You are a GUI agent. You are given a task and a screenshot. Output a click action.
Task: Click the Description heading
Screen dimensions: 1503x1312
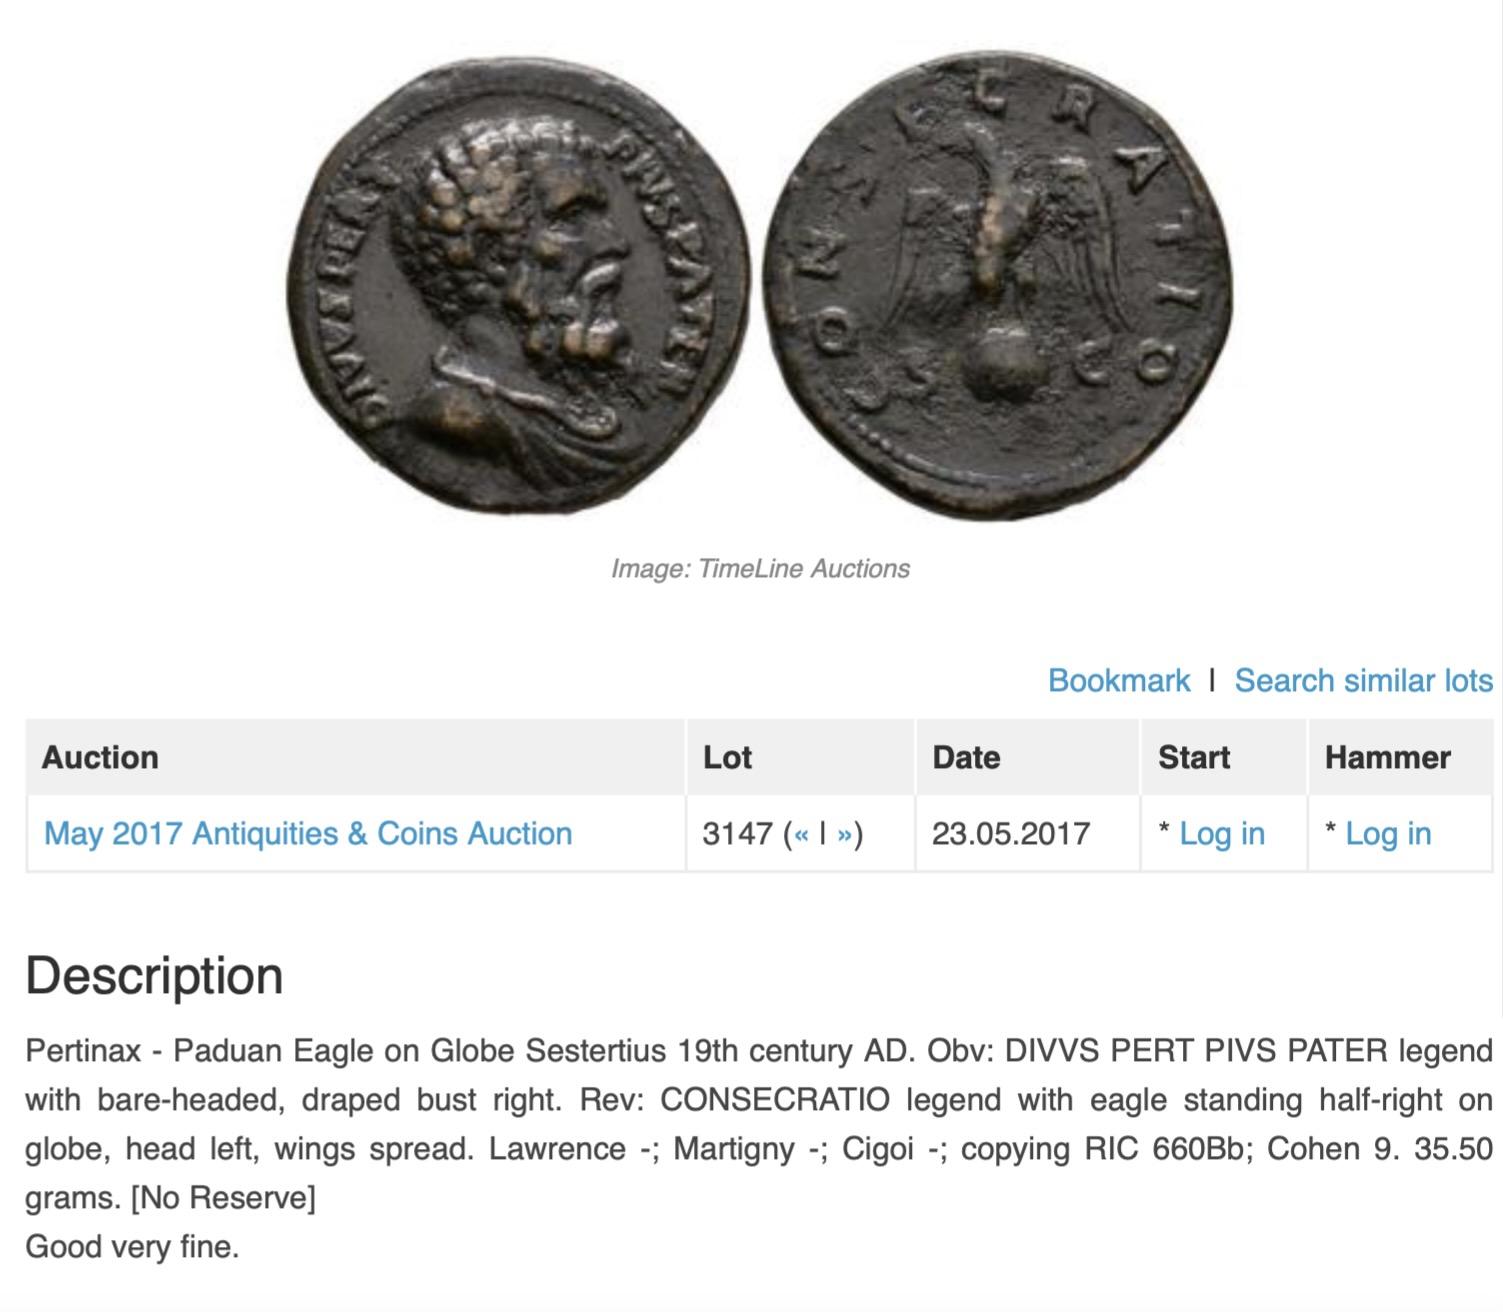154,975
